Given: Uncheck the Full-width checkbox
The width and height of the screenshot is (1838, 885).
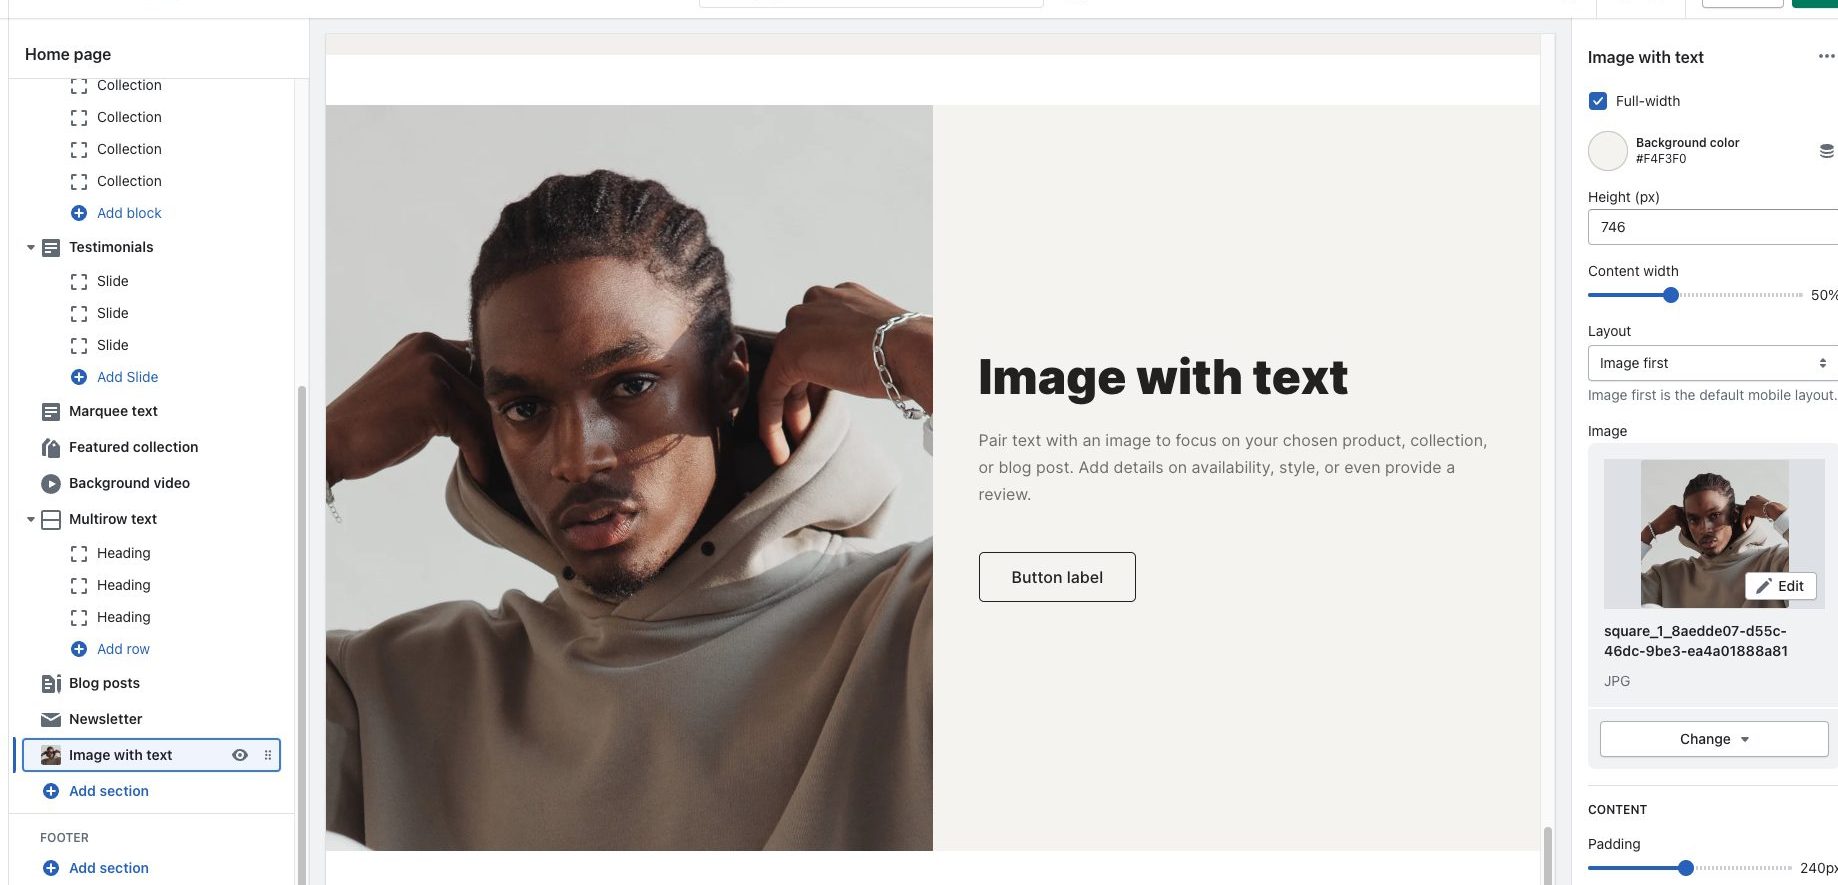Looking at the screenshot, I should click(x=1598, y=101).
